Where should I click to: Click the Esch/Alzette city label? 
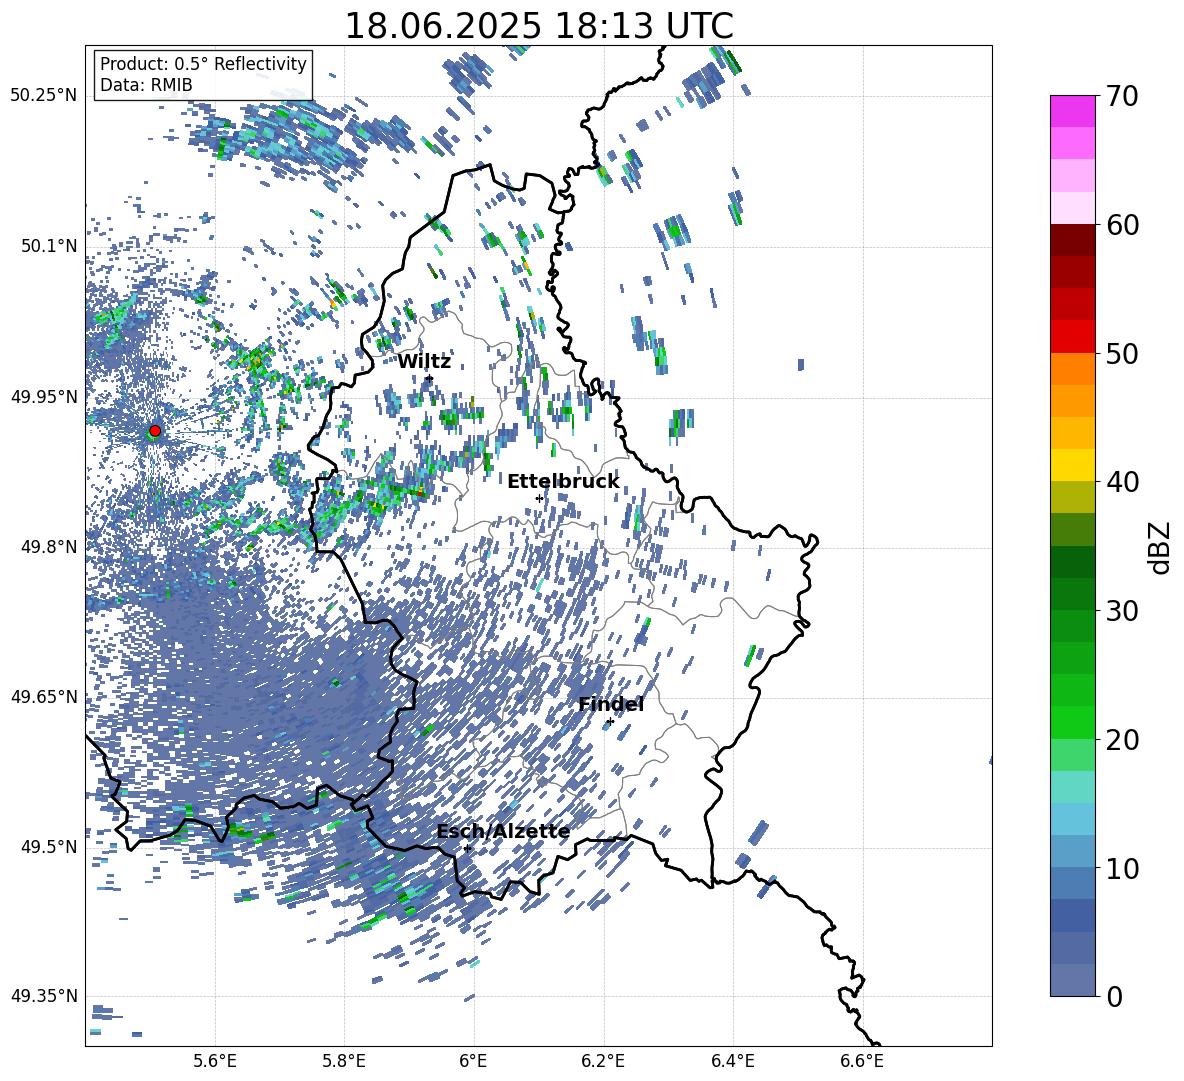point(503,831)
